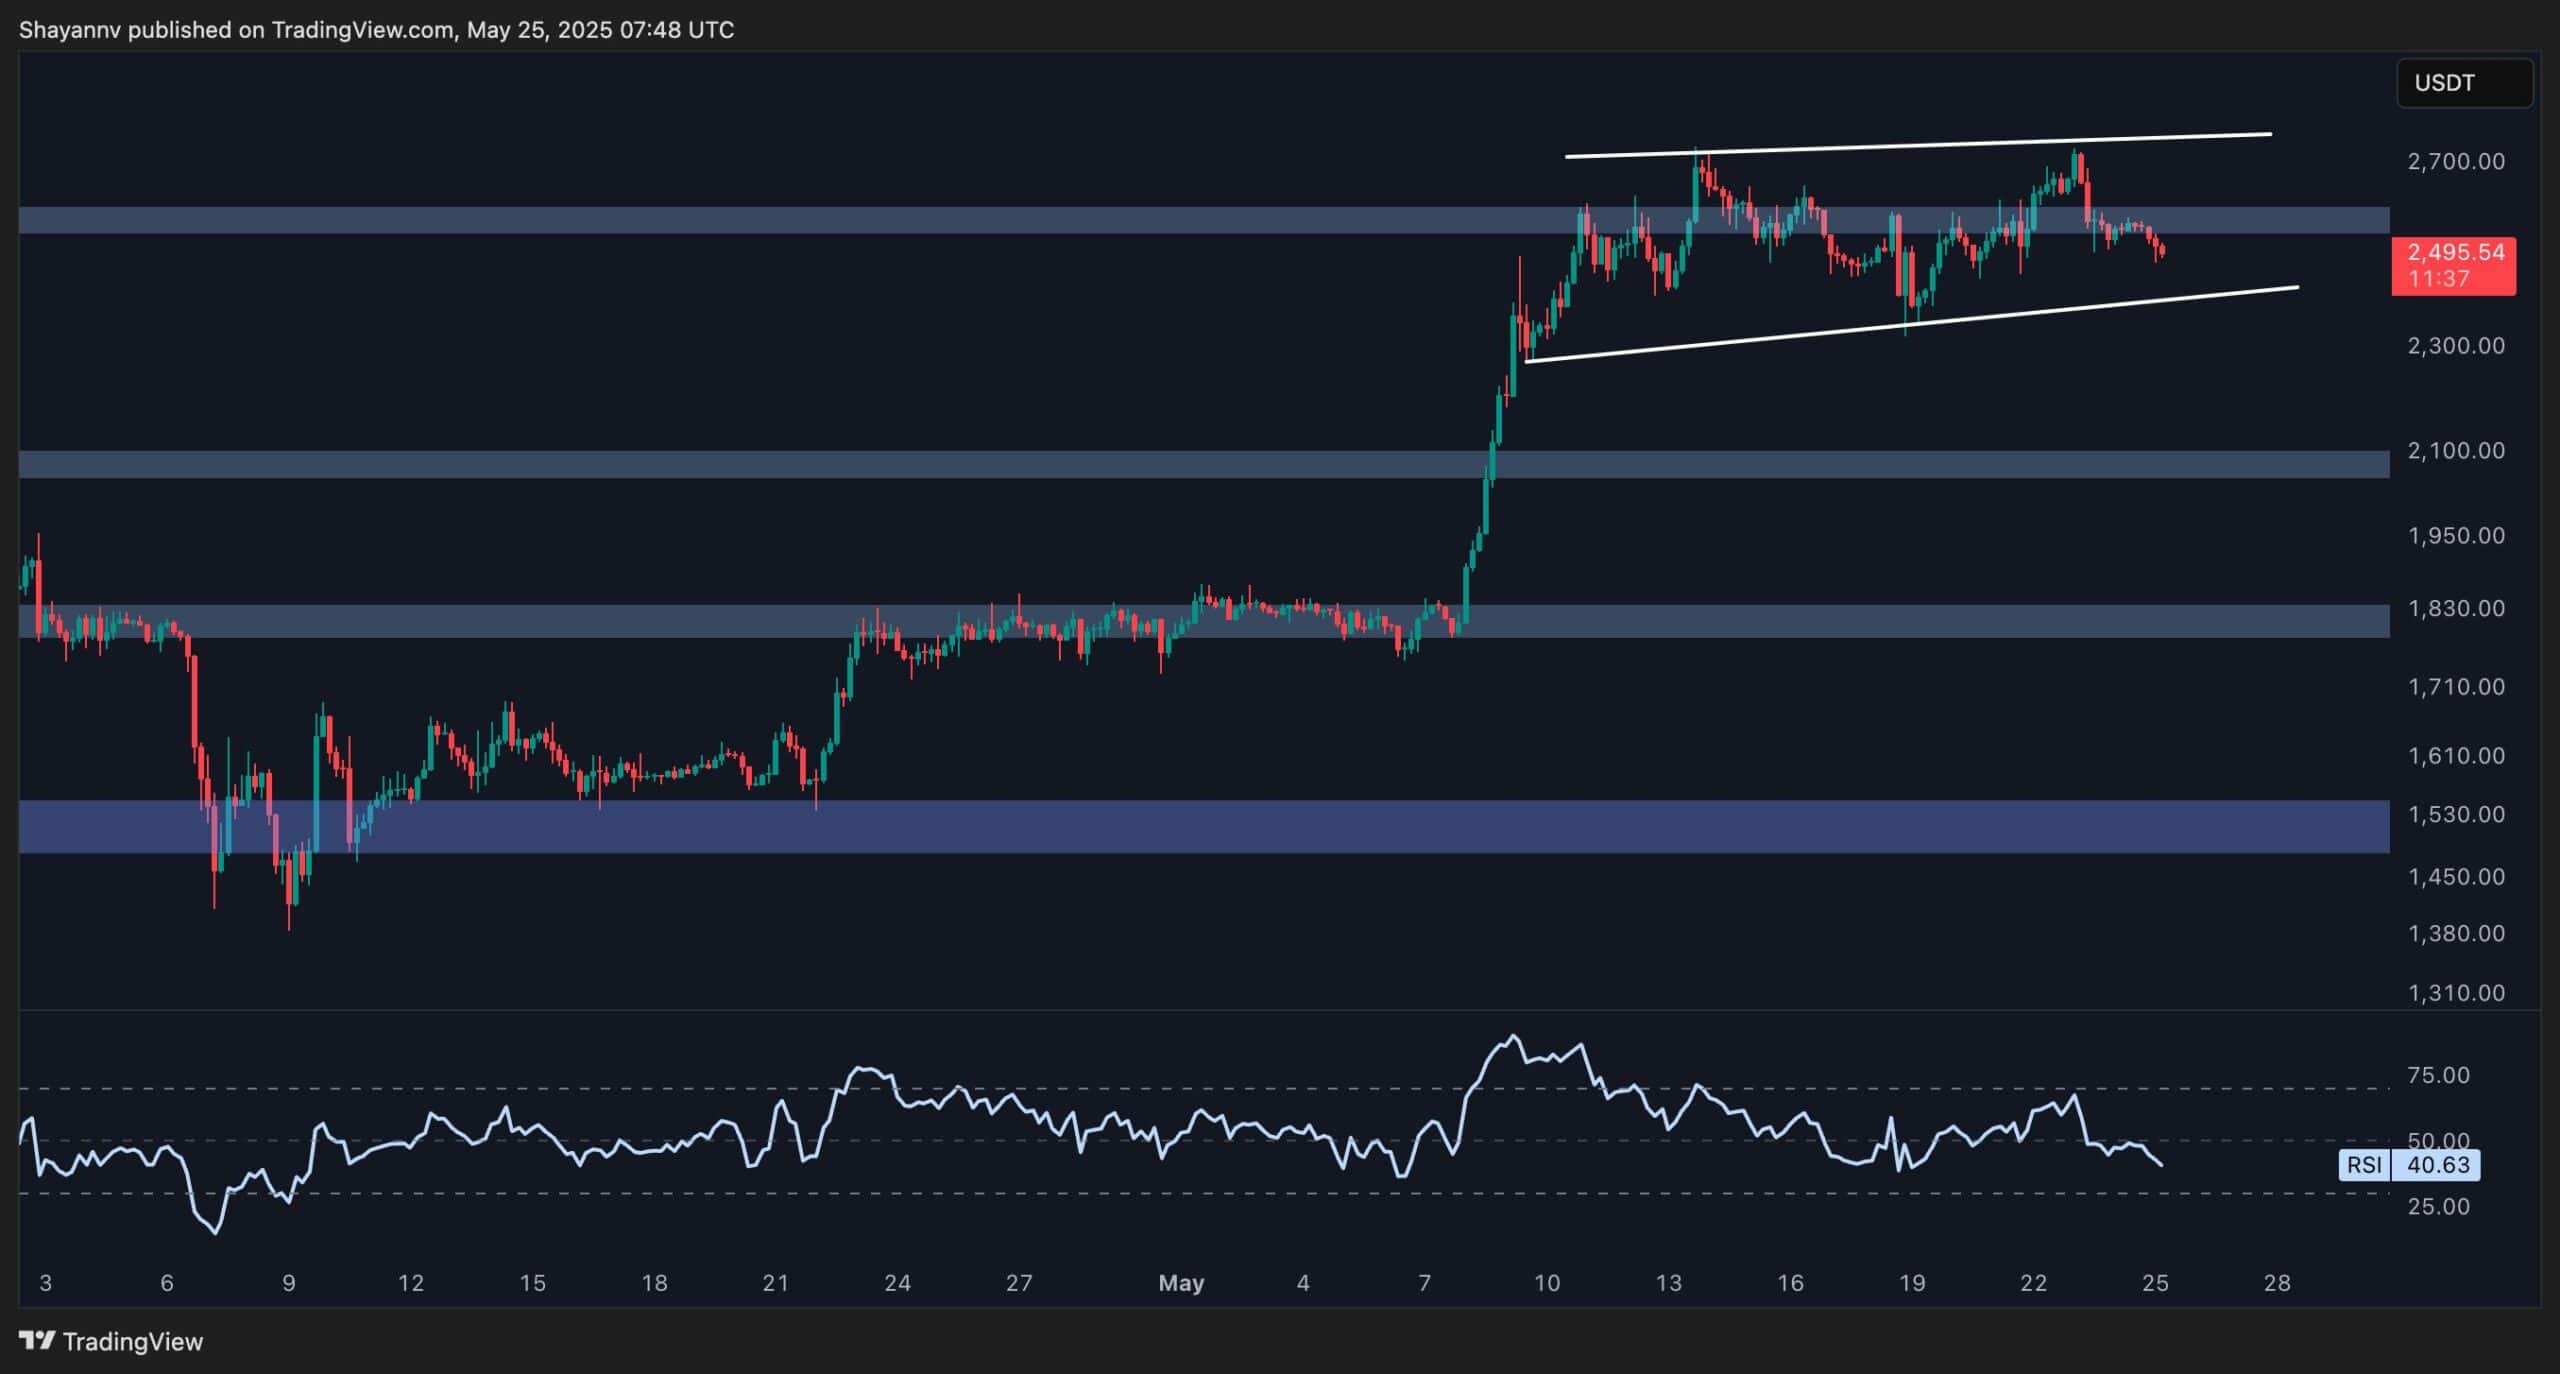Select the red 2,495.54 current price label

tap(2453, 252)
